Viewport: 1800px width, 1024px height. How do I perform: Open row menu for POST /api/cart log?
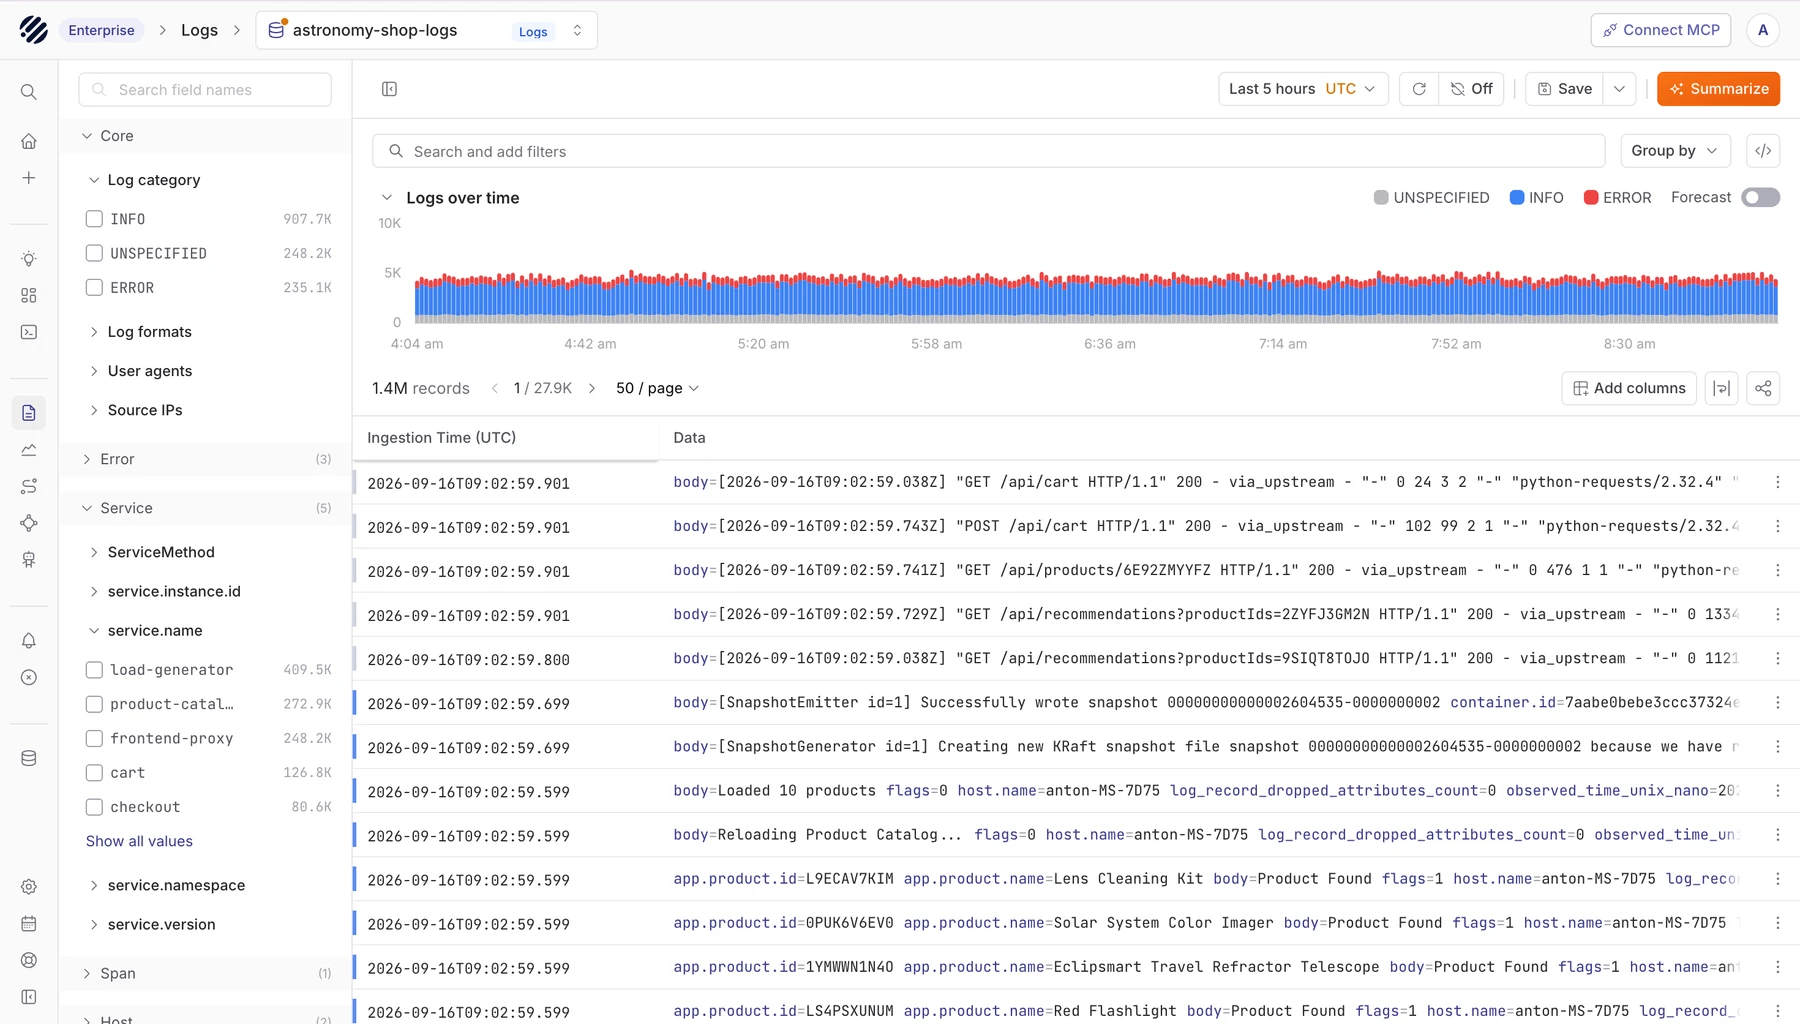[x=1777, y=526]
